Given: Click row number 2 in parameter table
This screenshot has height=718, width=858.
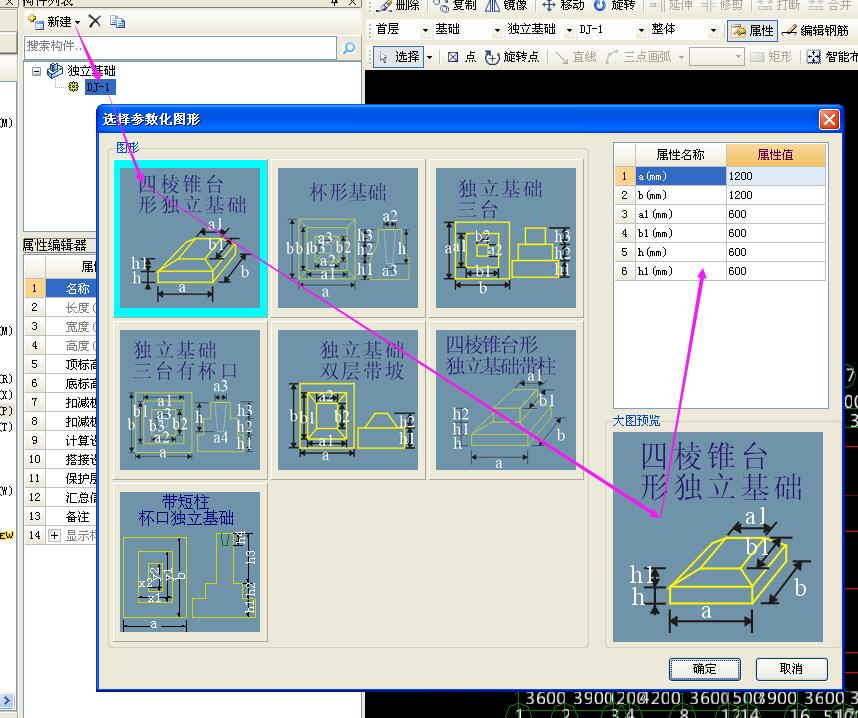Looking at the screenshot, I should (x=624, y=195).
